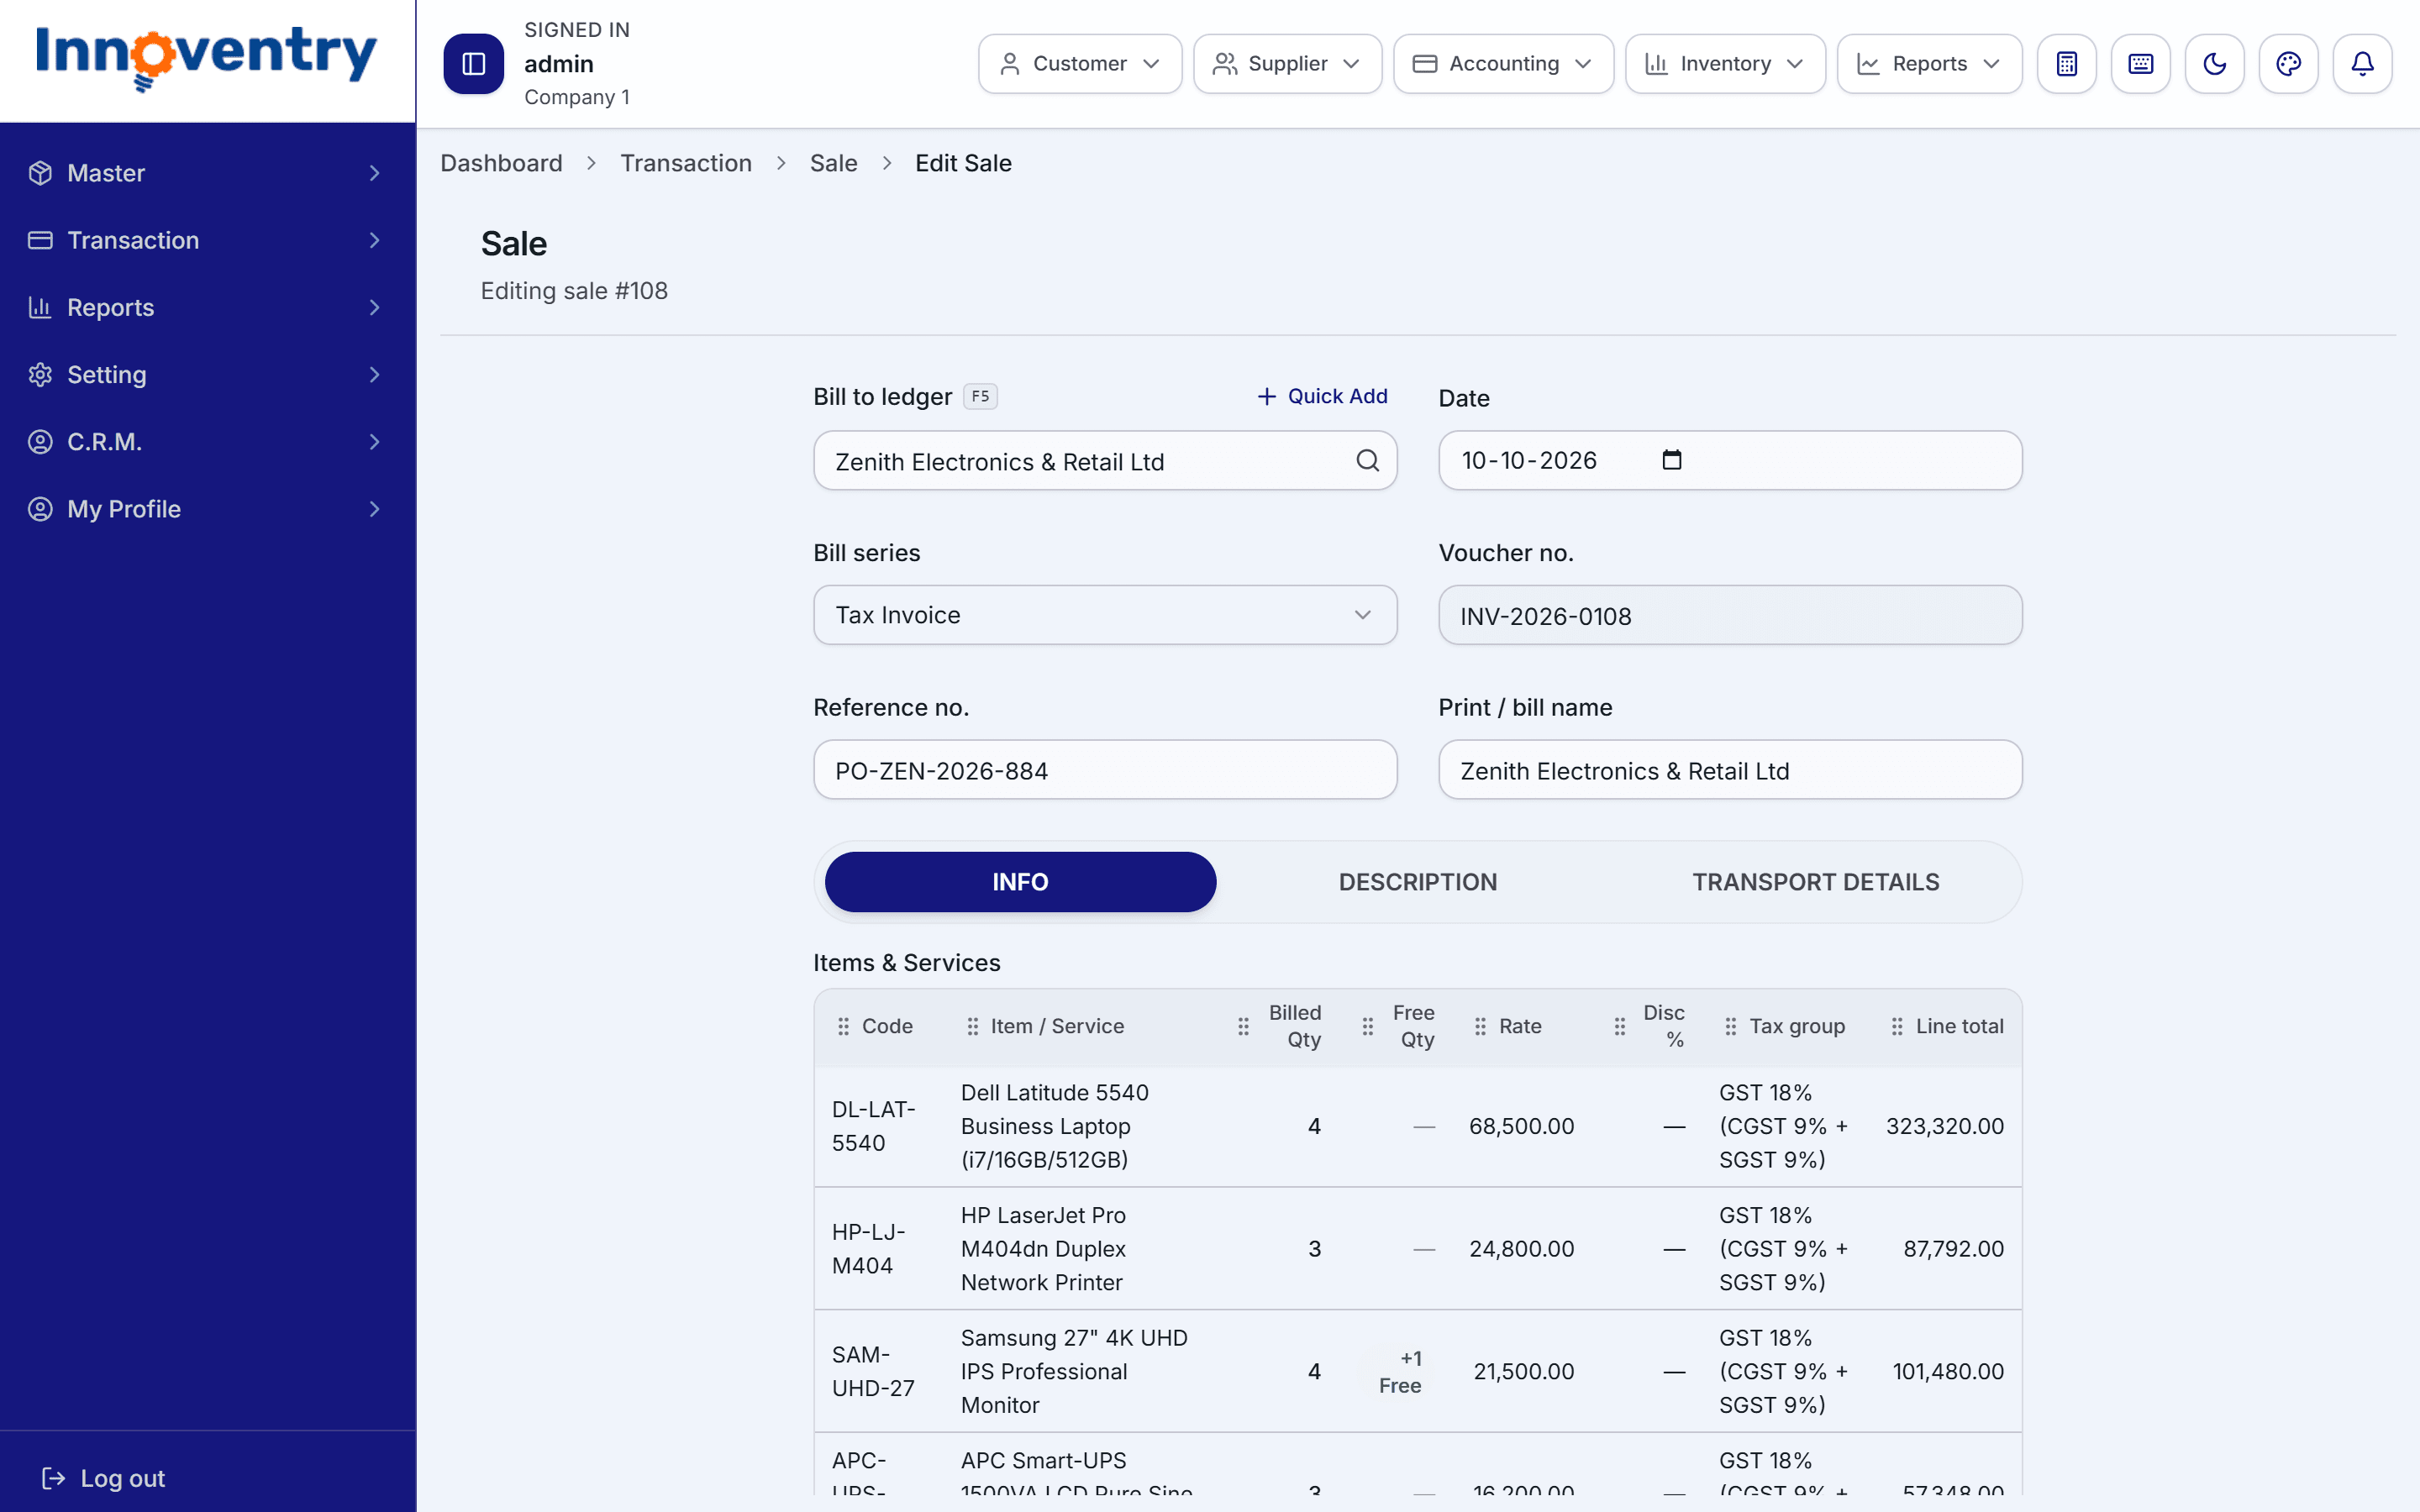The width and height of the screenshot is (2420, 1512).
Task: Click the Code column drag handle
Action: (843, 1026)
